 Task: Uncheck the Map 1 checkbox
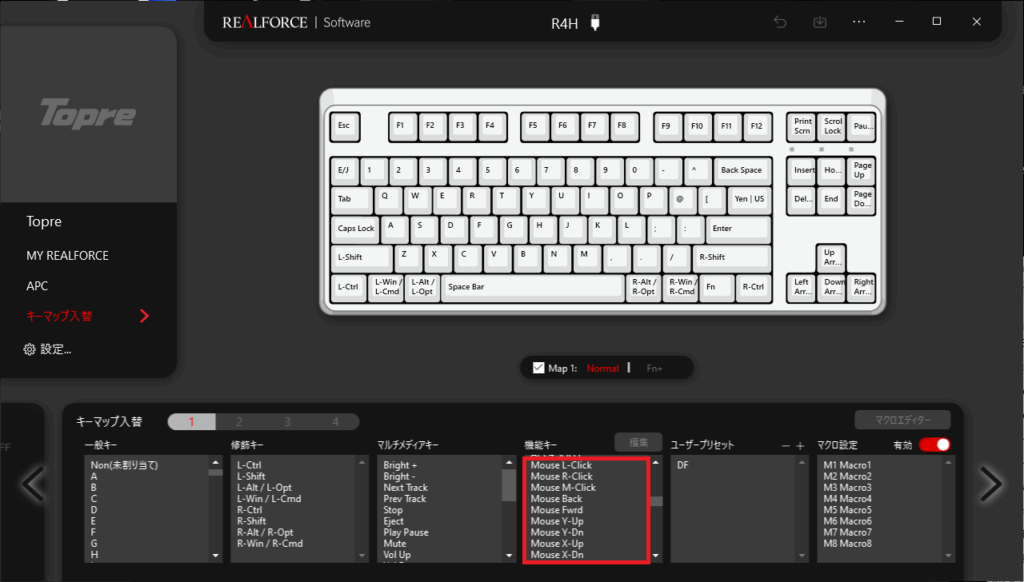click(x=539, y=368)
